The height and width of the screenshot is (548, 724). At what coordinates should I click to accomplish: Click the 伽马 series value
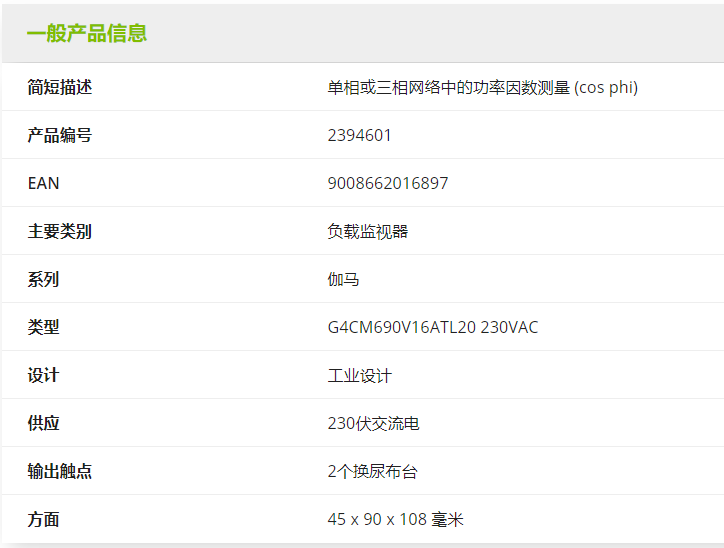coord(343,279)
